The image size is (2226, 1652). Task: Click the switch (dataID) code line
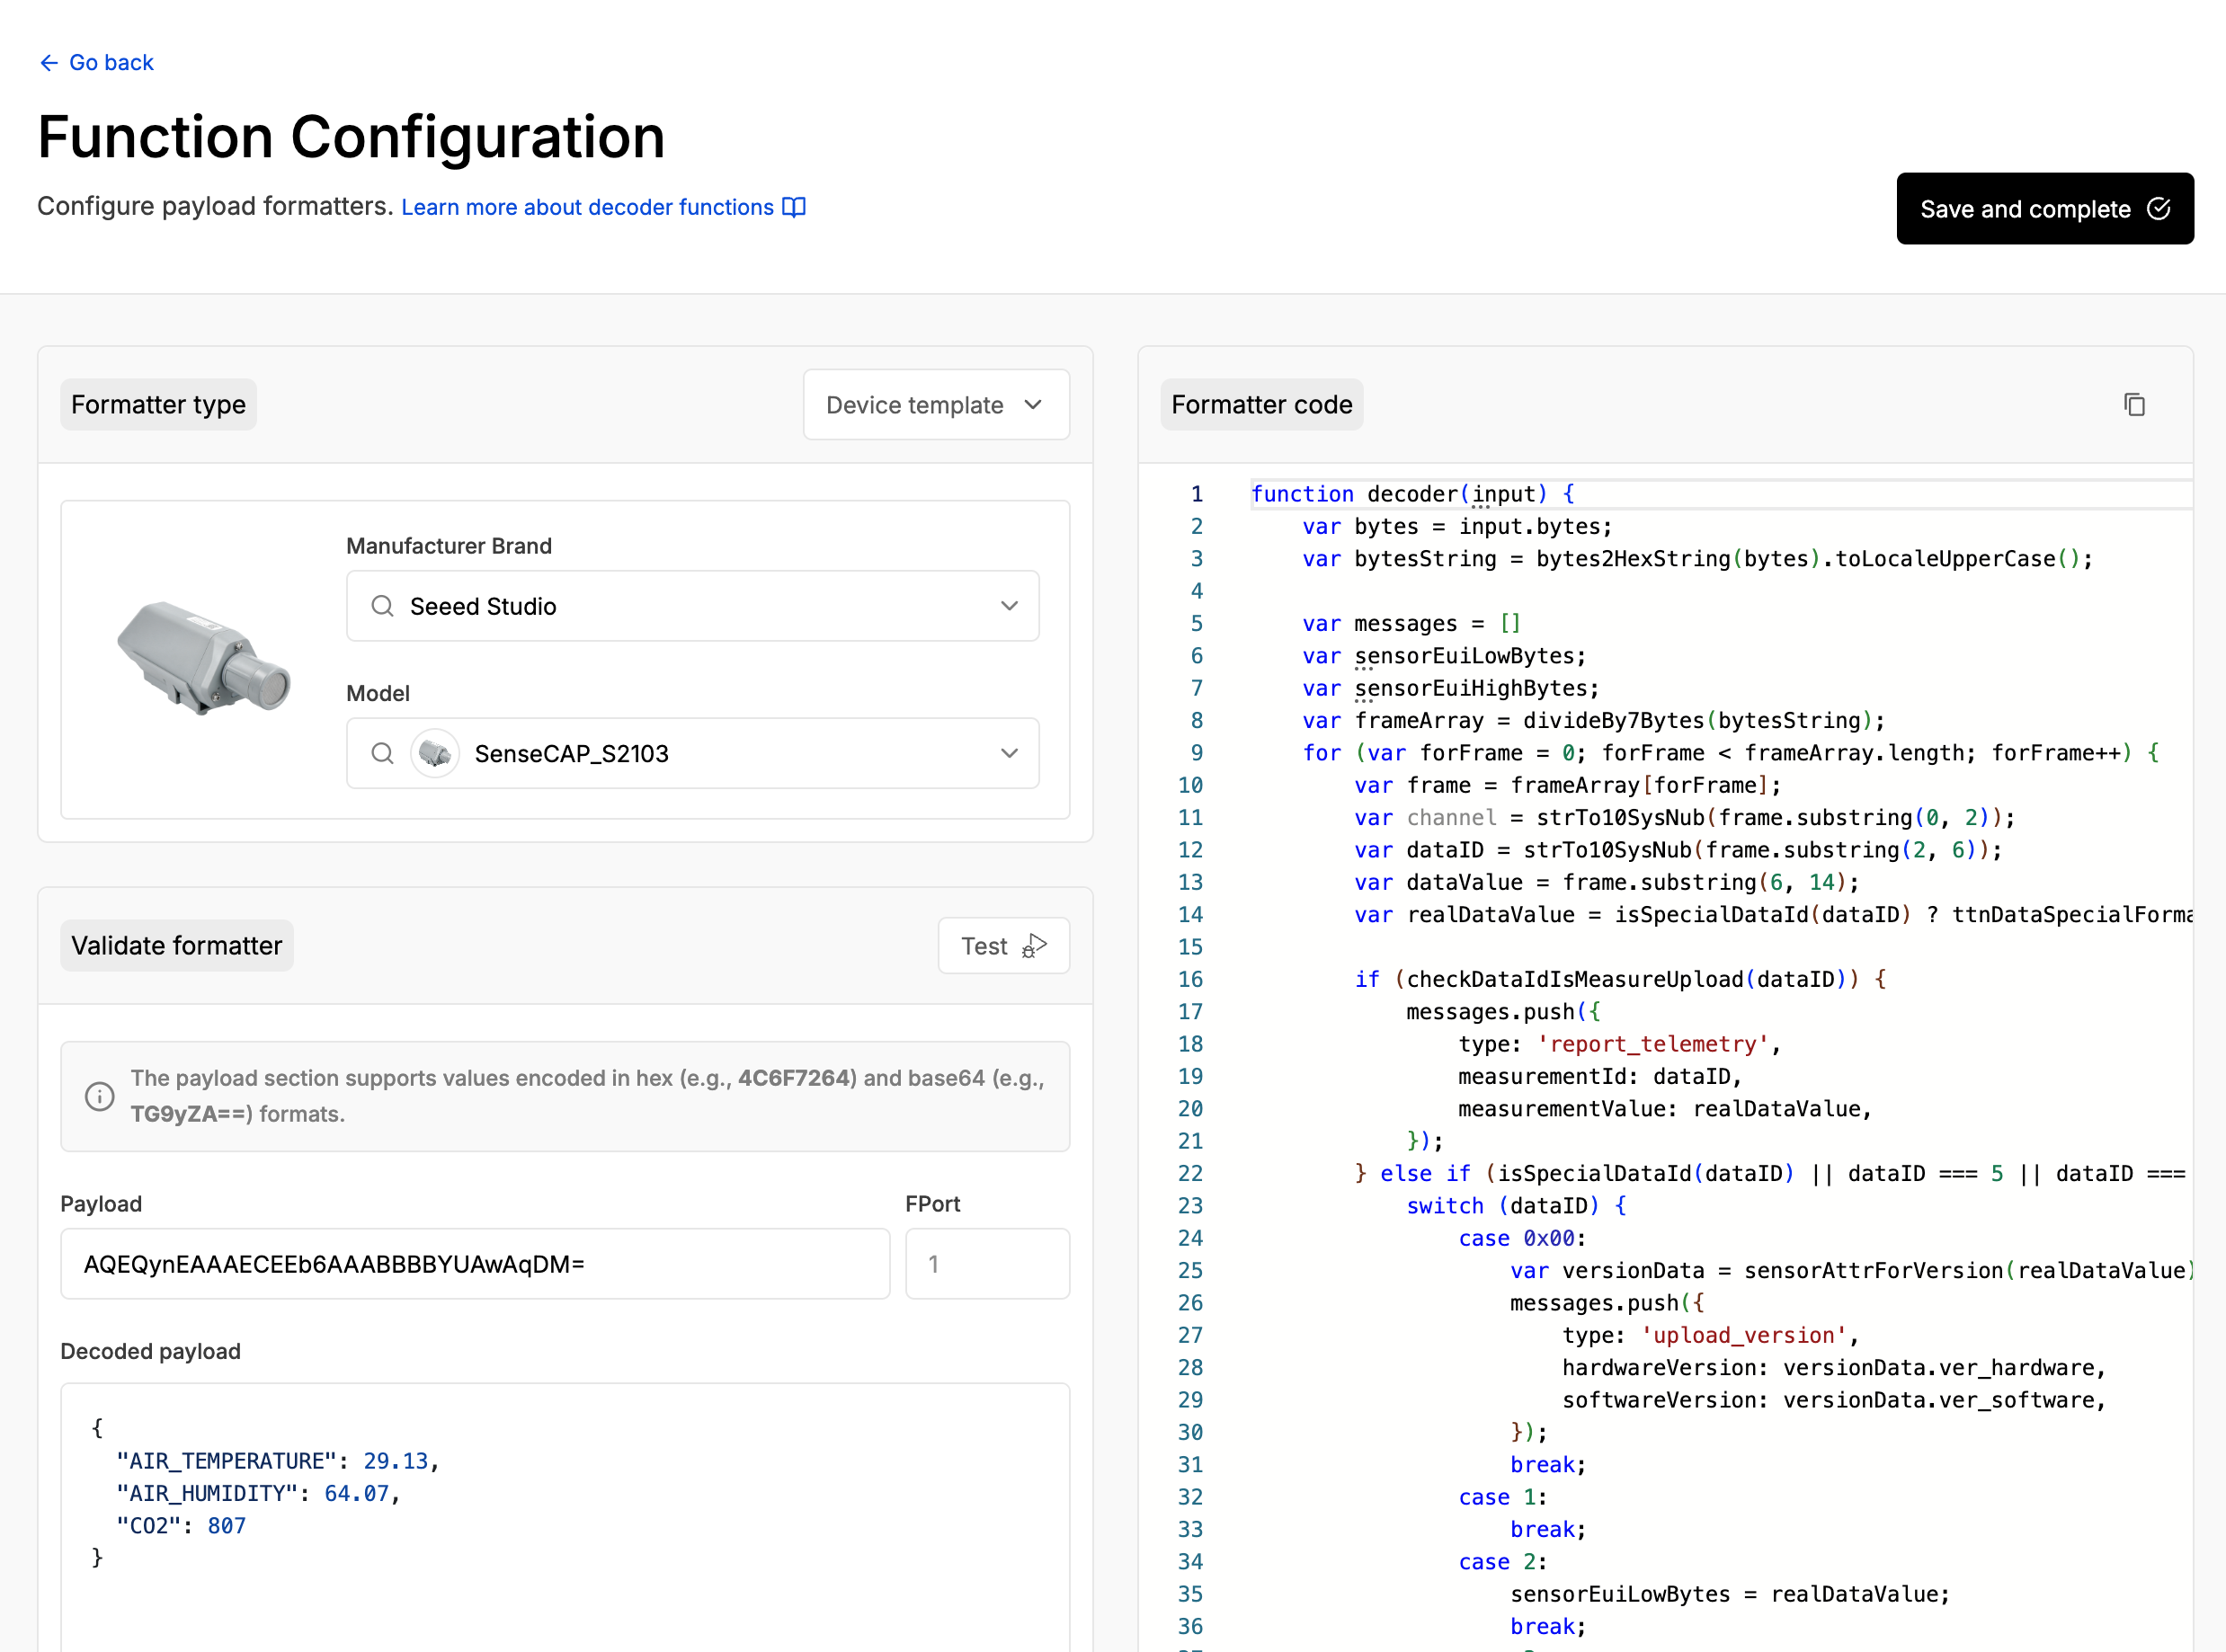[1516, 1206]
